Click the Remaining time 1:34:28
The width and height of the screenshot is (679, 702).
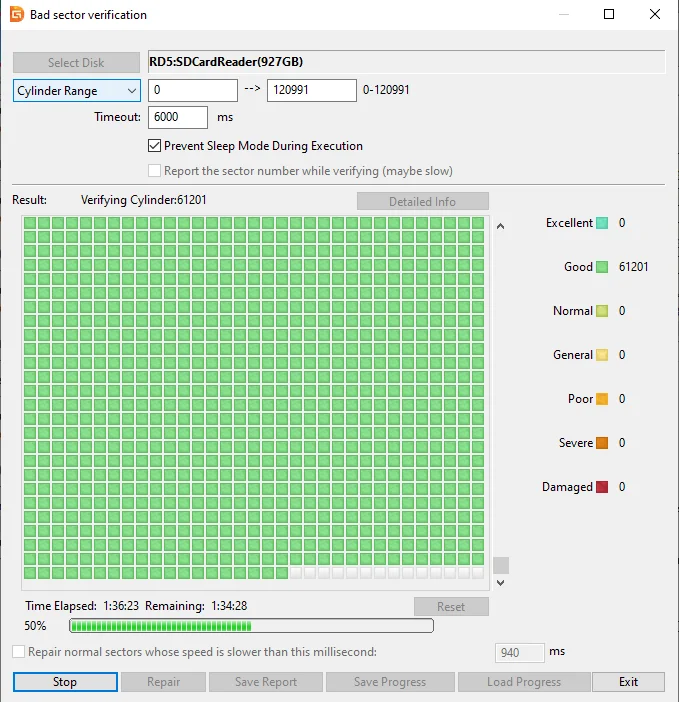[x=229, y=606]
